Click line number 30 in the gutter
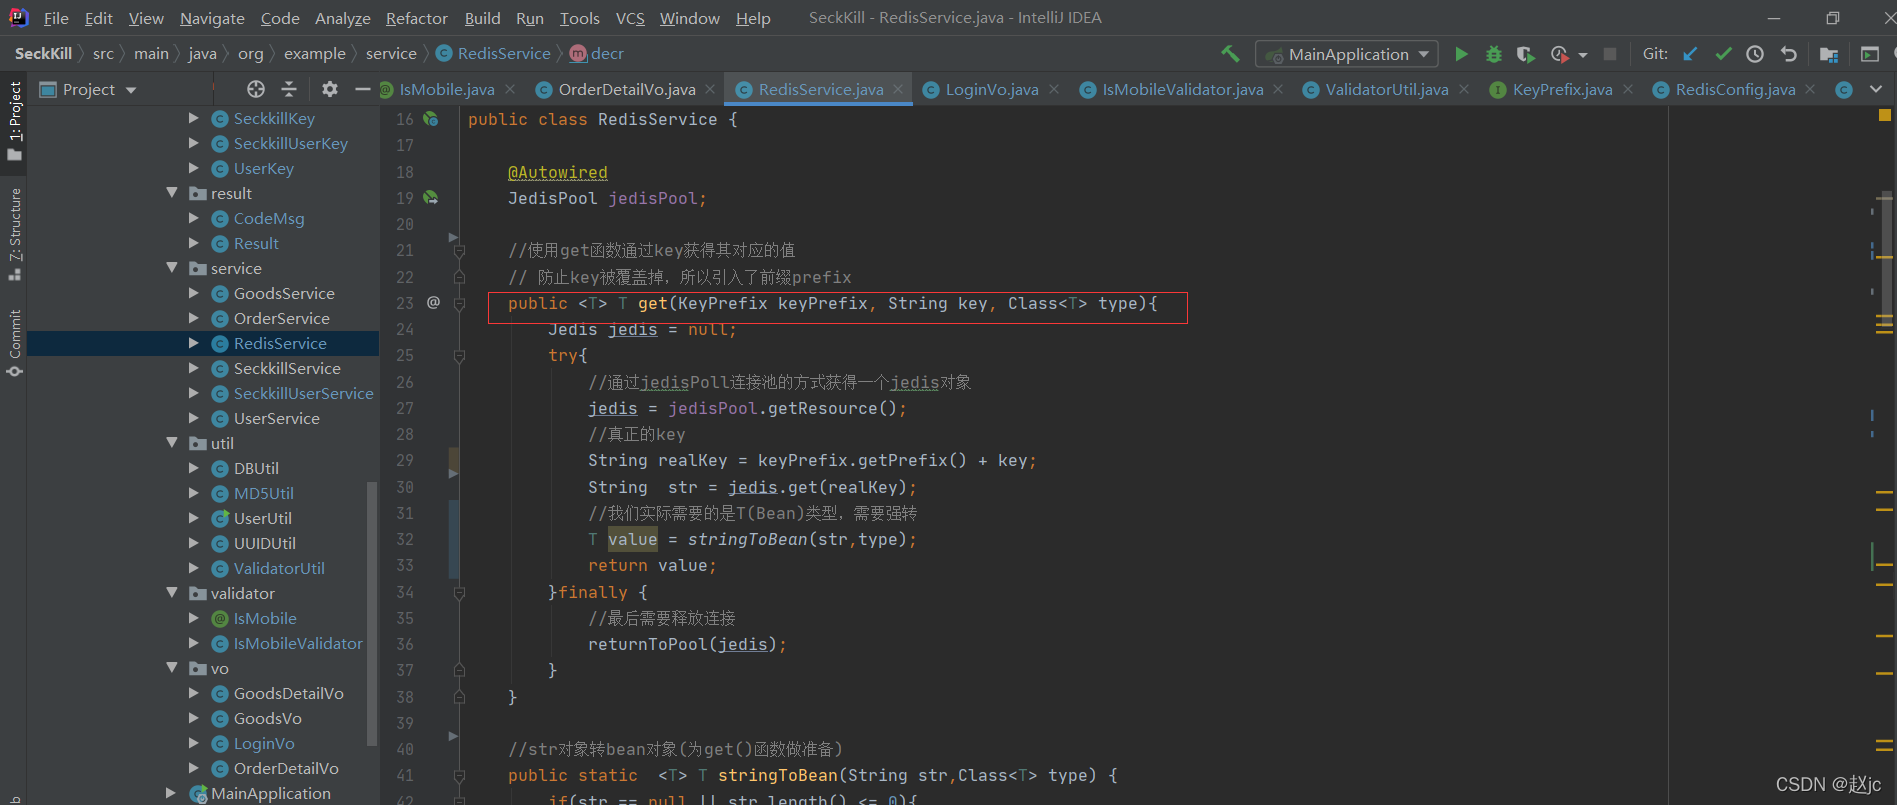The width and height of the screenshot is (1897, 805). (404, 487)
